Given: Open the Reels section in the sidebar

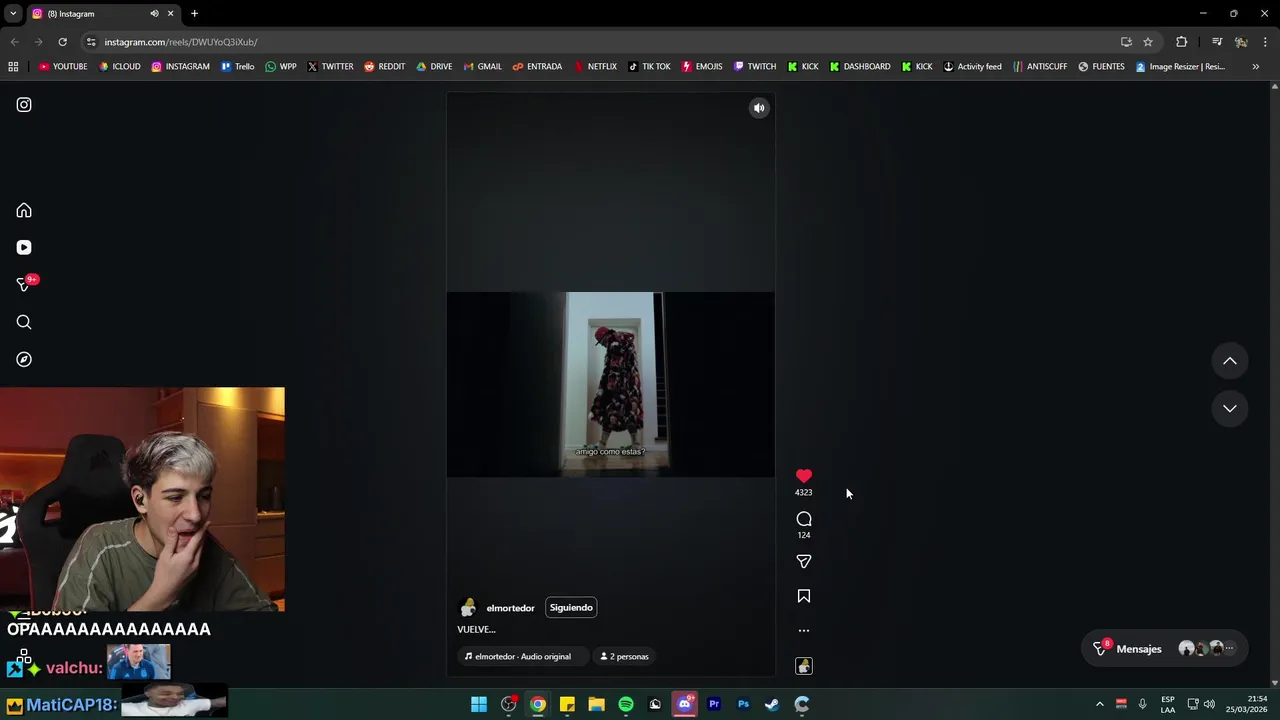Looking at the screenshot, I should click(x=24, y=248).
